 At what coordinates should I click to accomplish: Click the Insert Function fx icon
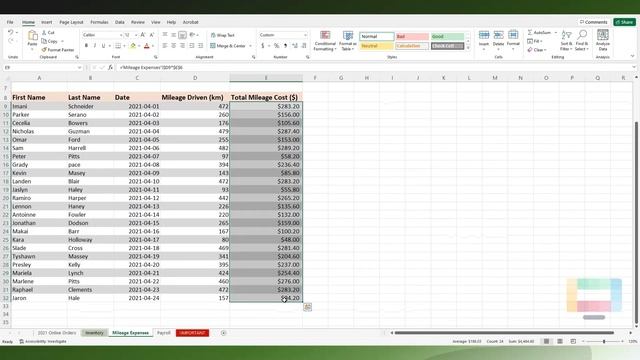click(x=110, y=67)
